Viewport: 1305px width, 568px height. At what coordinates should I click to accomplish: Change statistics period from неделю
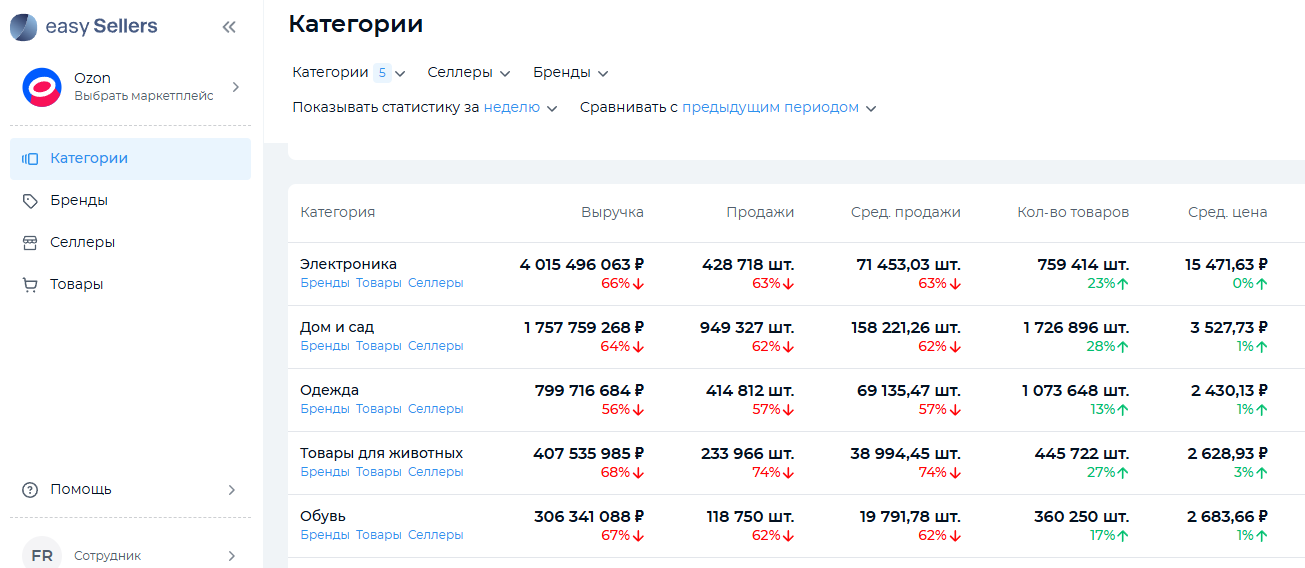[x=520, y=108]
